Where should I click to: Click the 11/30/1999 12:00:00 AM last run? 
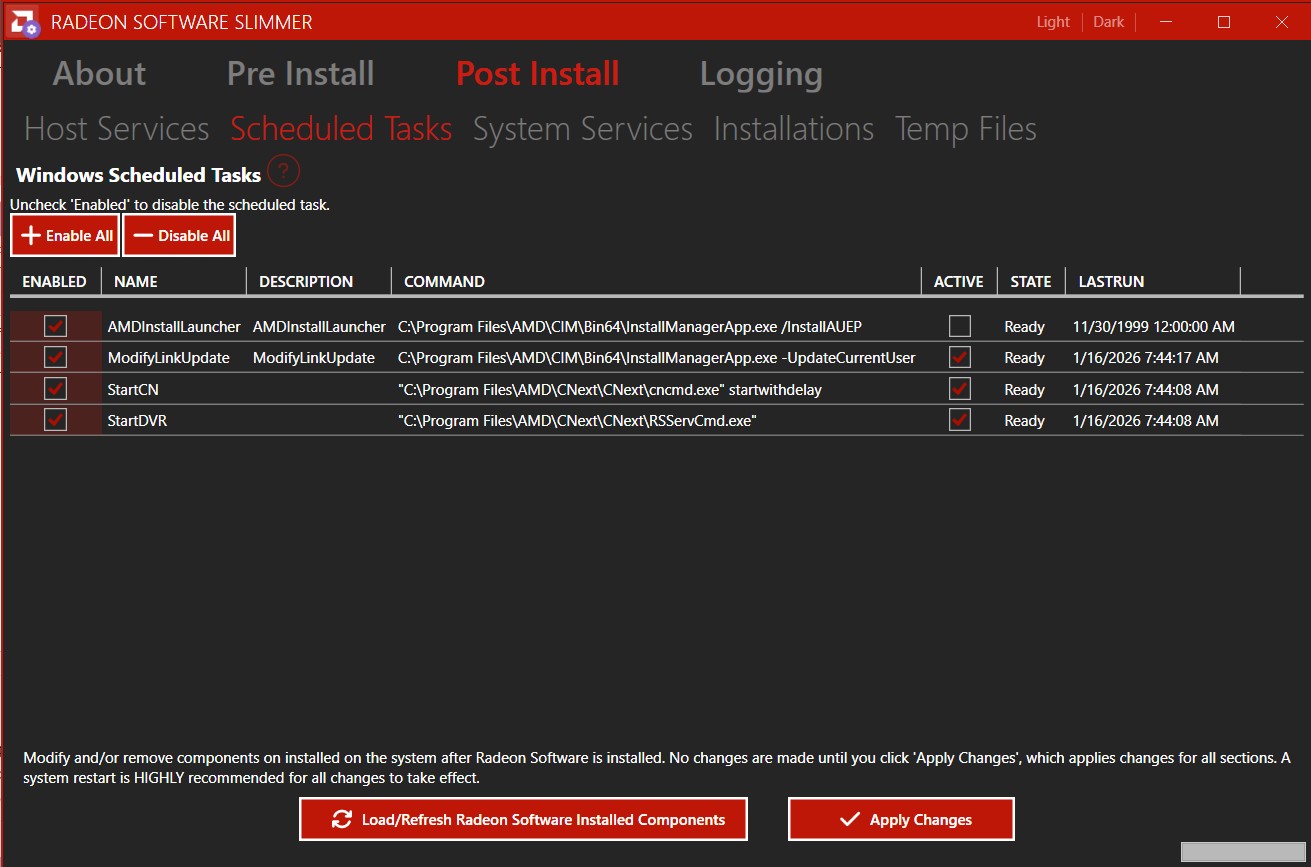[1153, 327]
